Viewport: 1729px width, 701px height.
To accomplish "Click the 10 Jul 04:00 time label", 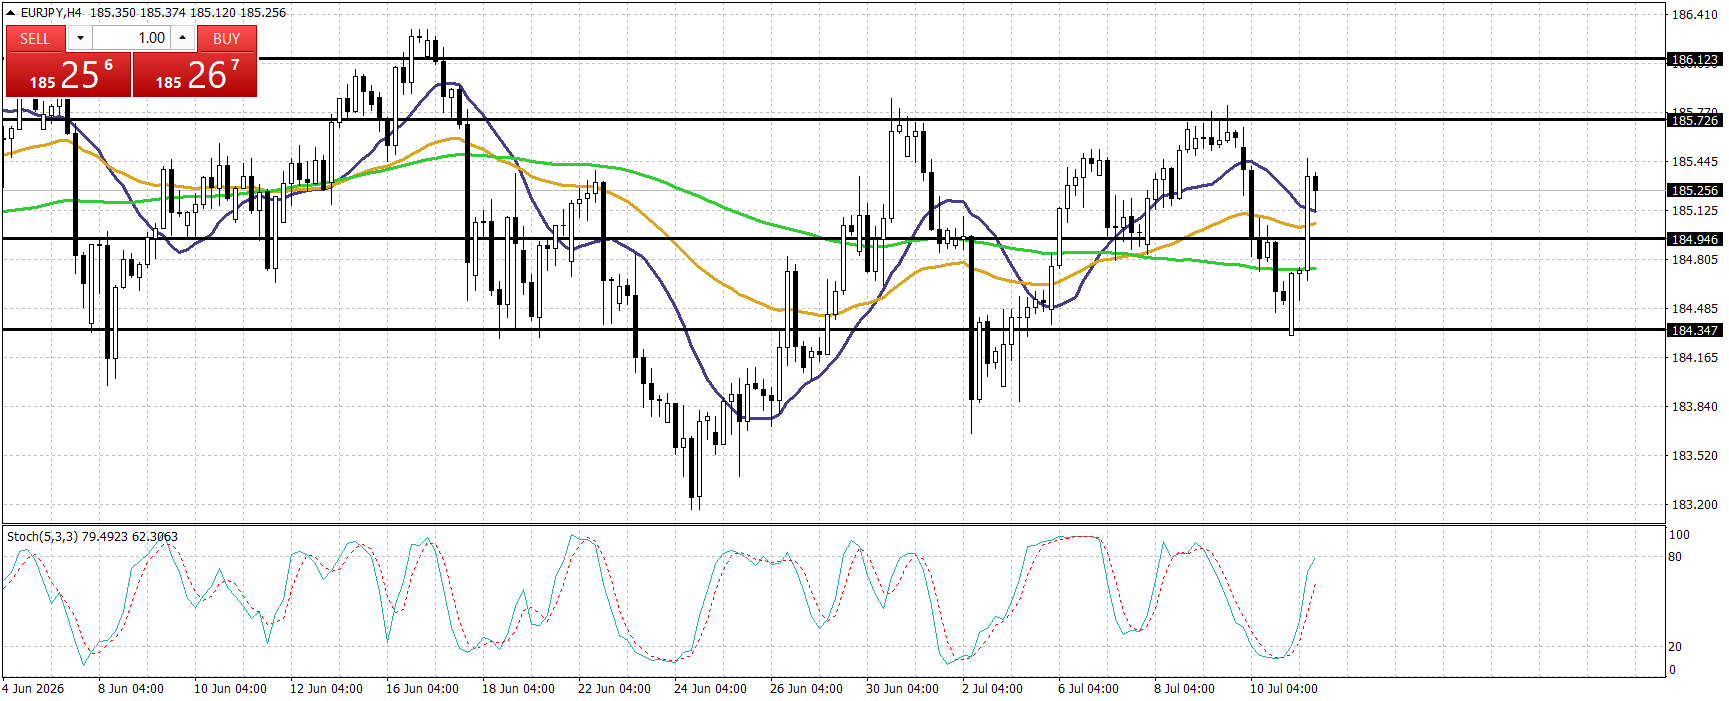I will point(1284,689).
